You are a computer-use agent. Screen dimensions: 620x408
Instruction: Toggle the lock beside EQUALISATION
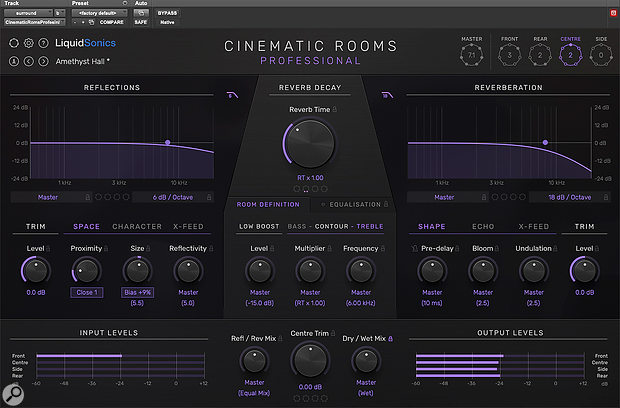386,204
